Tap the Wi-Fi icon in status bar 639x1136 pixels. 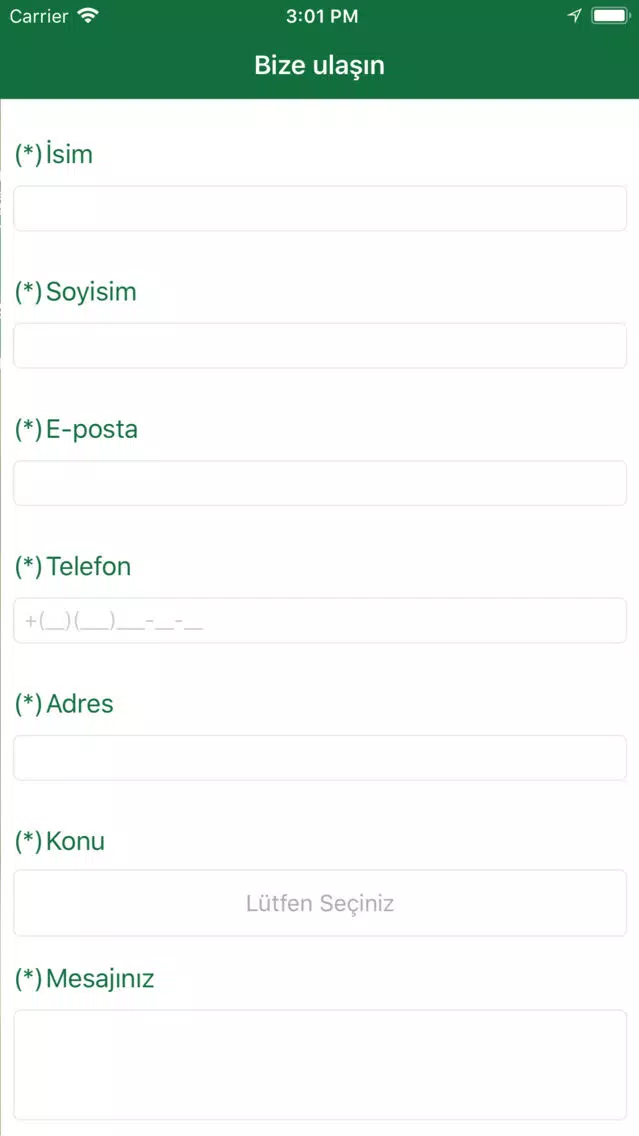[x=88, y=16]
